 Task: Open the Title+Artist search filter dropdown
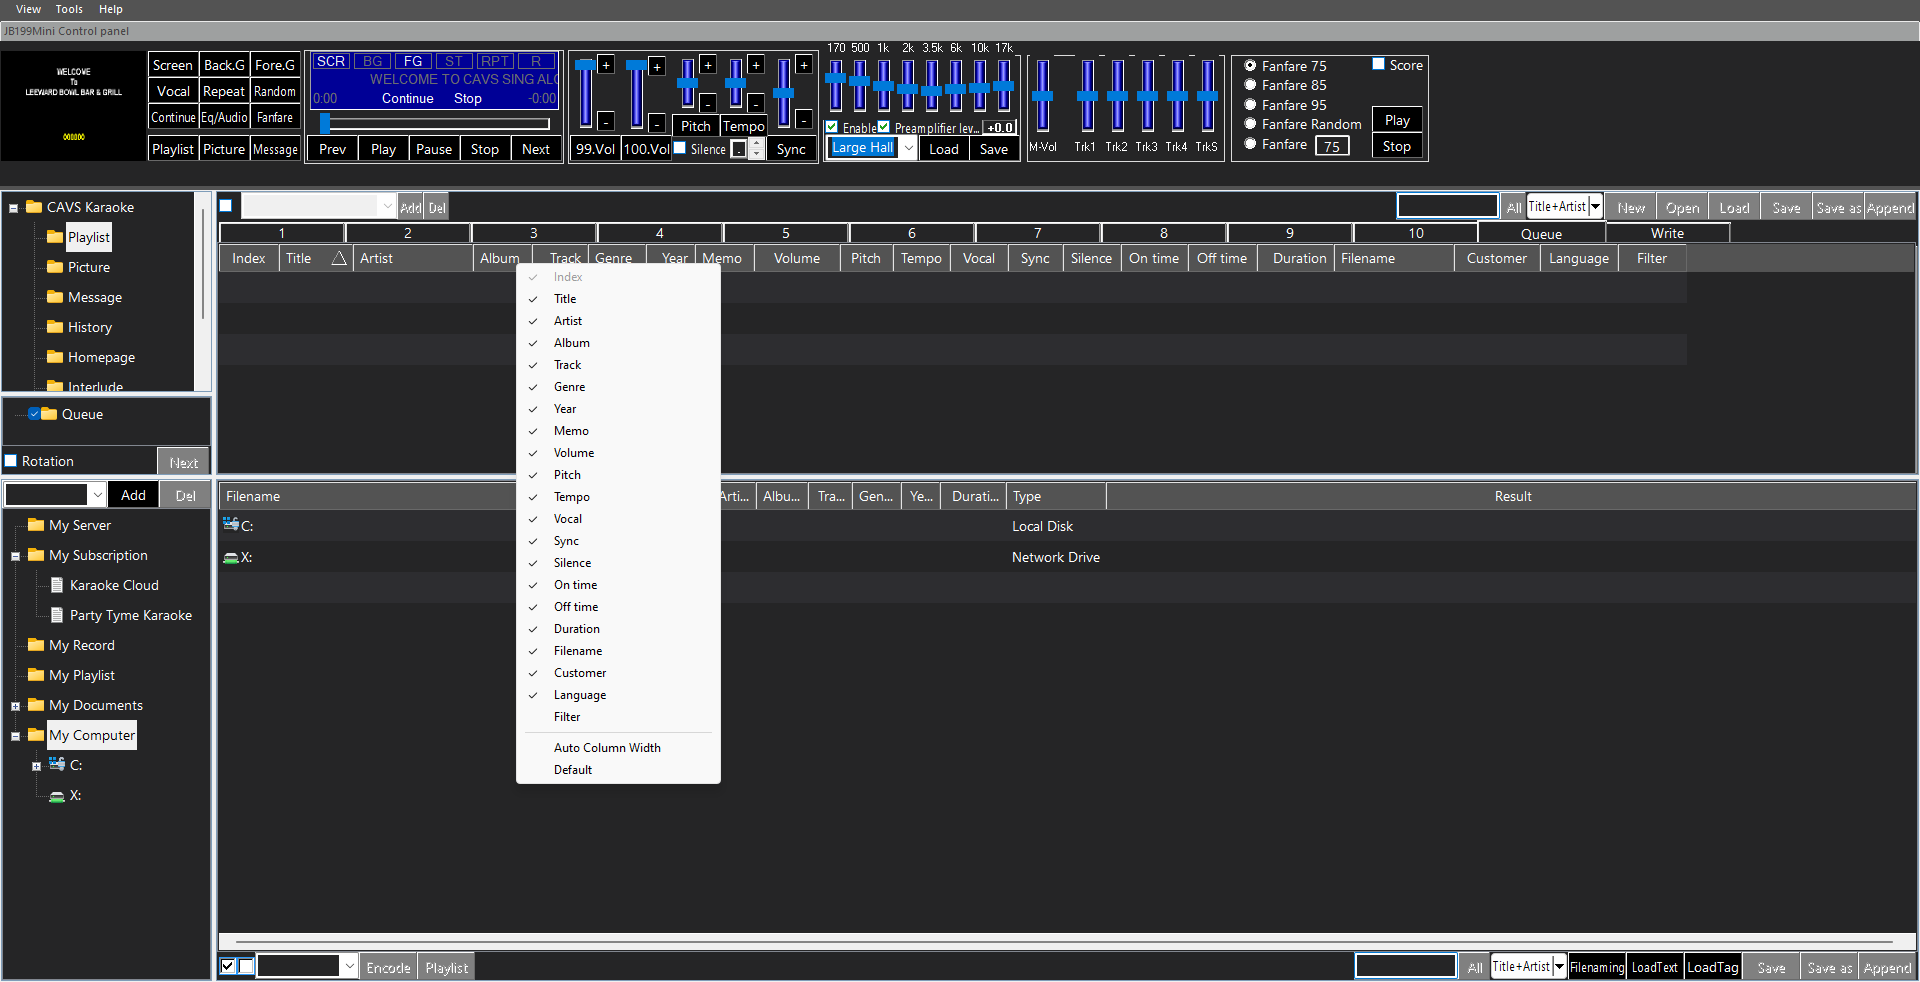click(x=1595, y=207)
